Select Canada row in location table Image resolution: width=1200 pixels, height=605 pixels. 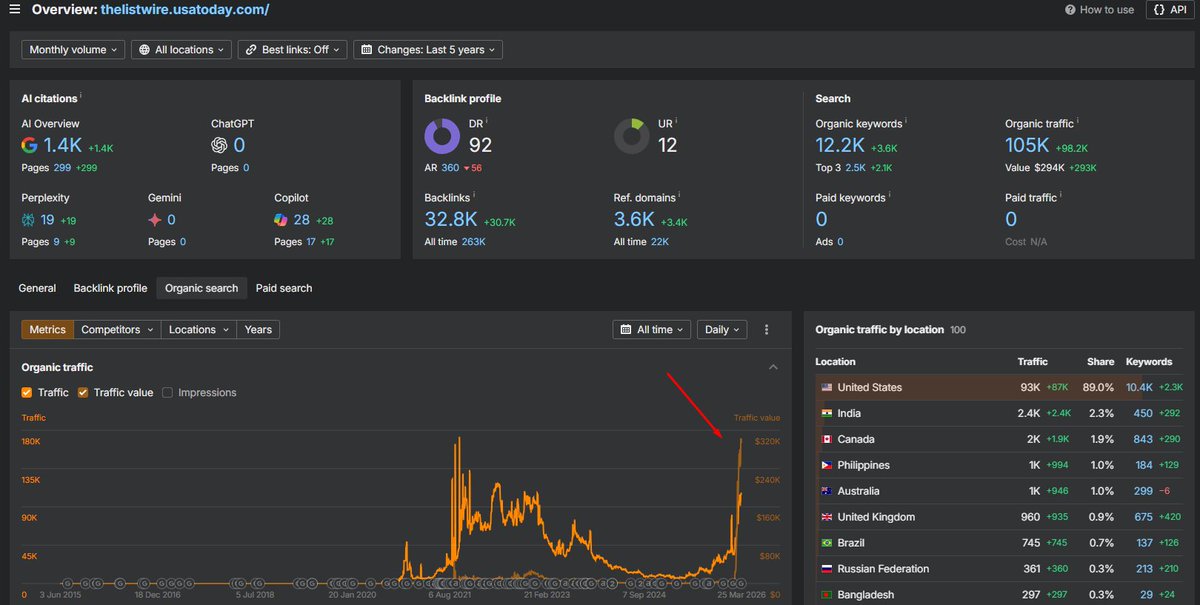click(x=1002, y=439)
